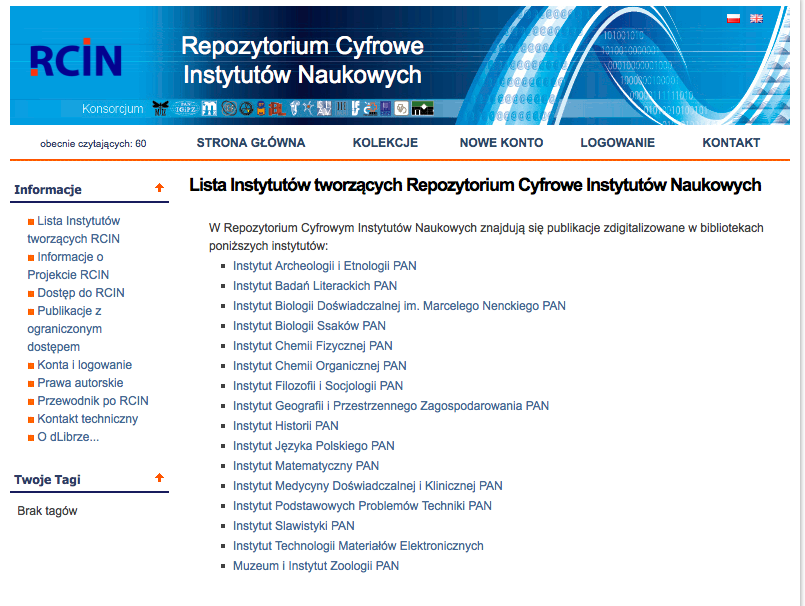Open the orange cross consortium logo
This screenshot has height=606, width=805.
click(370, 108)
